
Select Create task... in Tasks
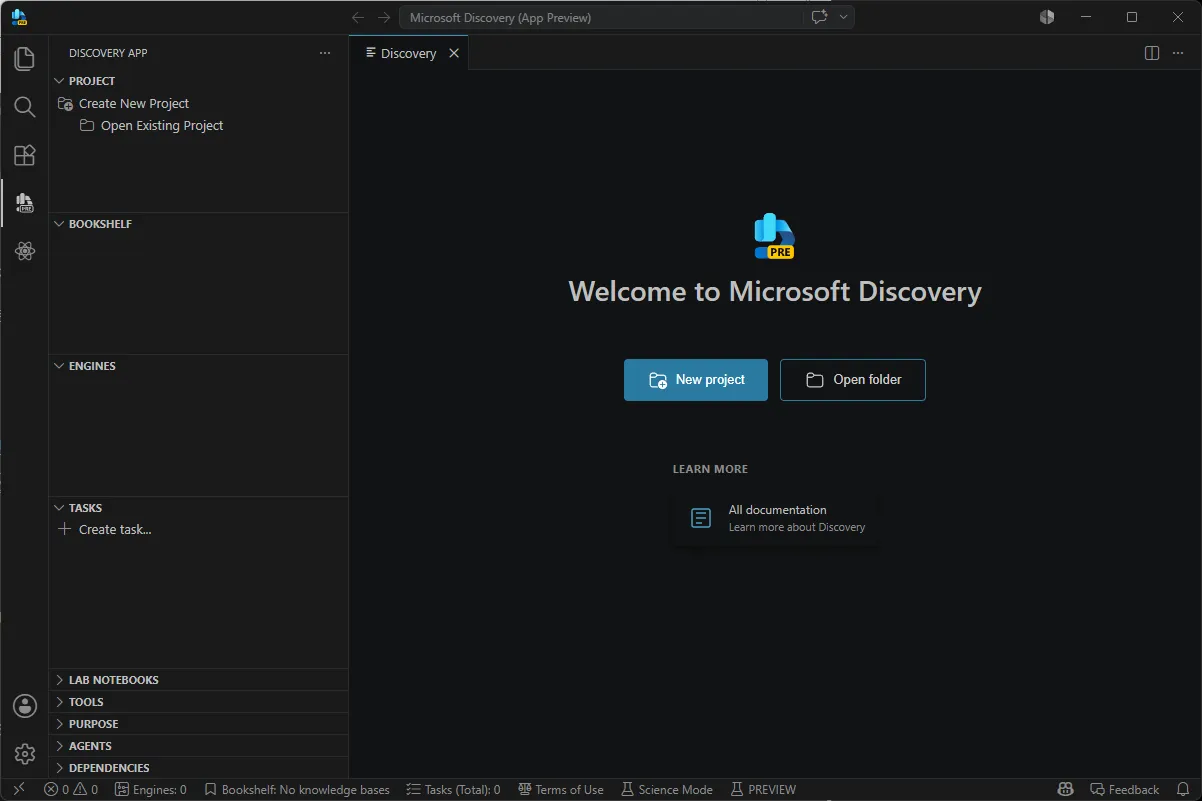point(198,529)
